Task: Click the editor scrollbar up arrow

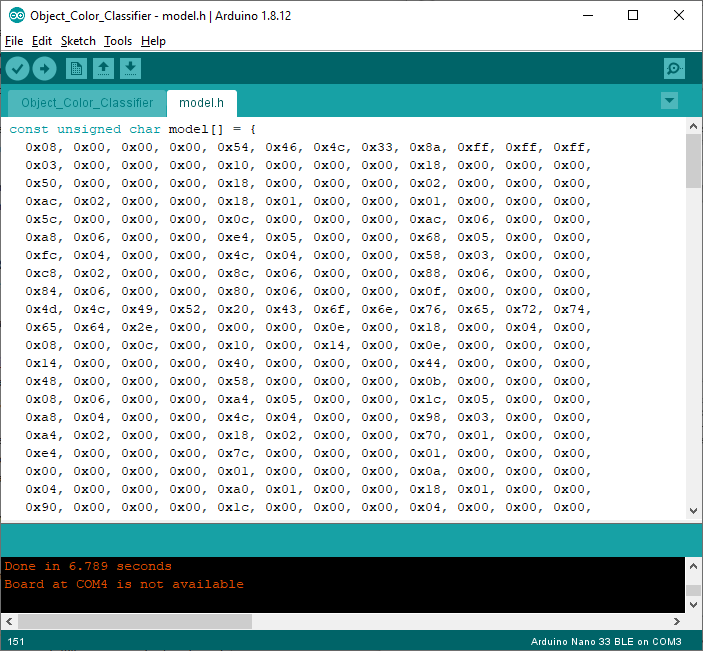Action: [x=694, y=127]
